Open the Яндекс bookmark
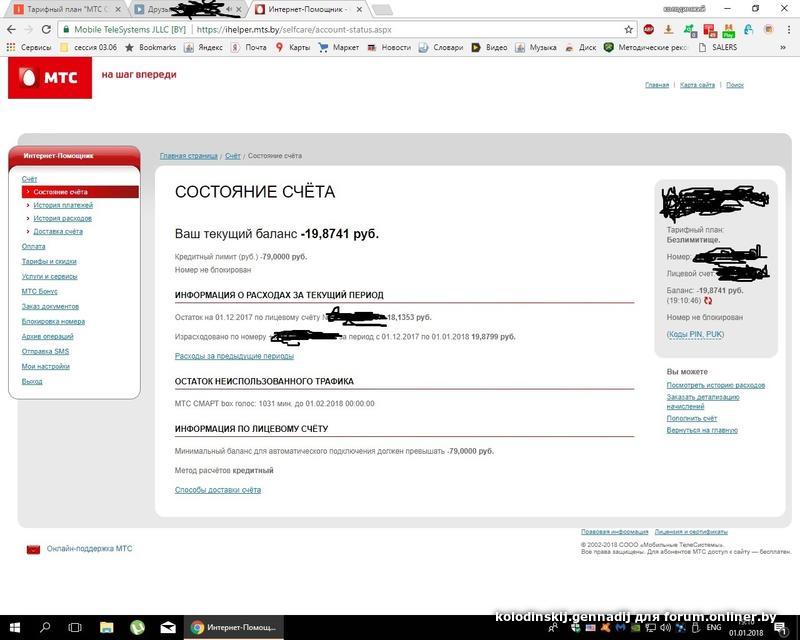Image resolution: width=800 pixels, height=640 pixels. tap(204, 47)
